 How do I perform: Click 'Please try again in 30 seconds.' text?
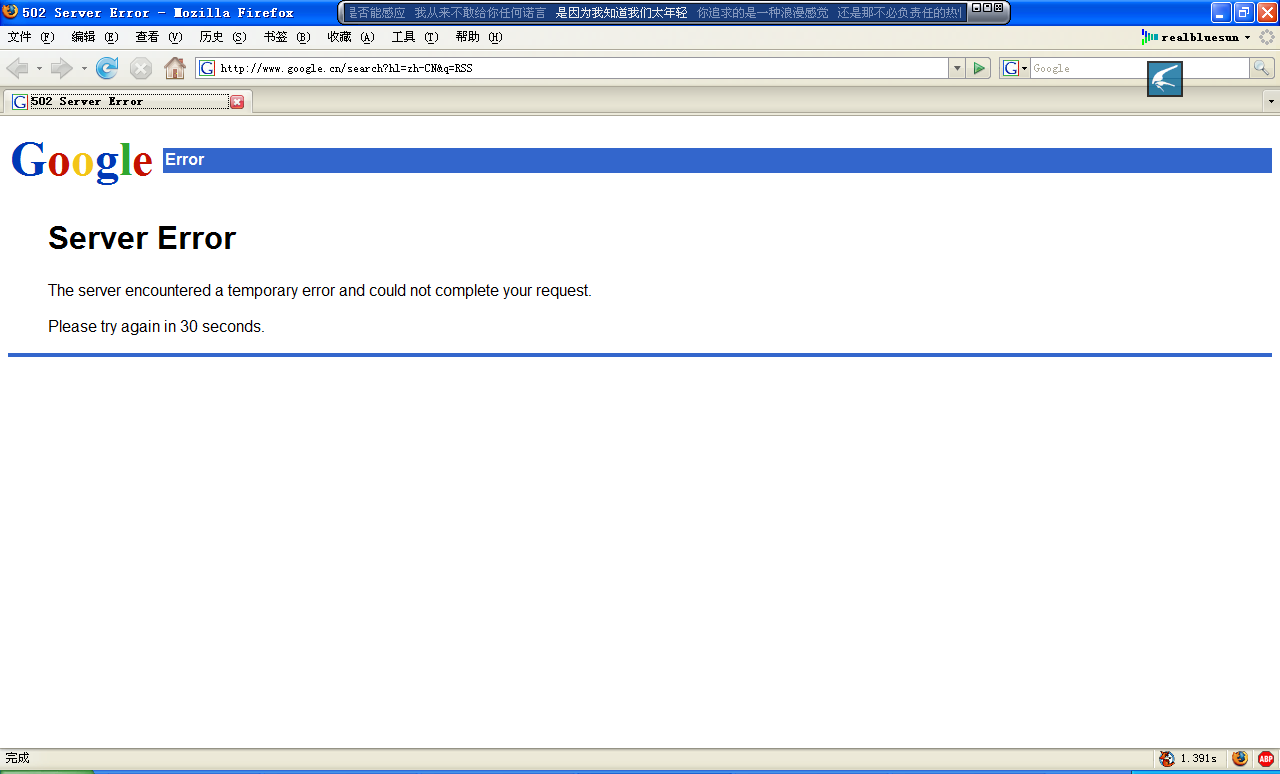pos(156,327)
